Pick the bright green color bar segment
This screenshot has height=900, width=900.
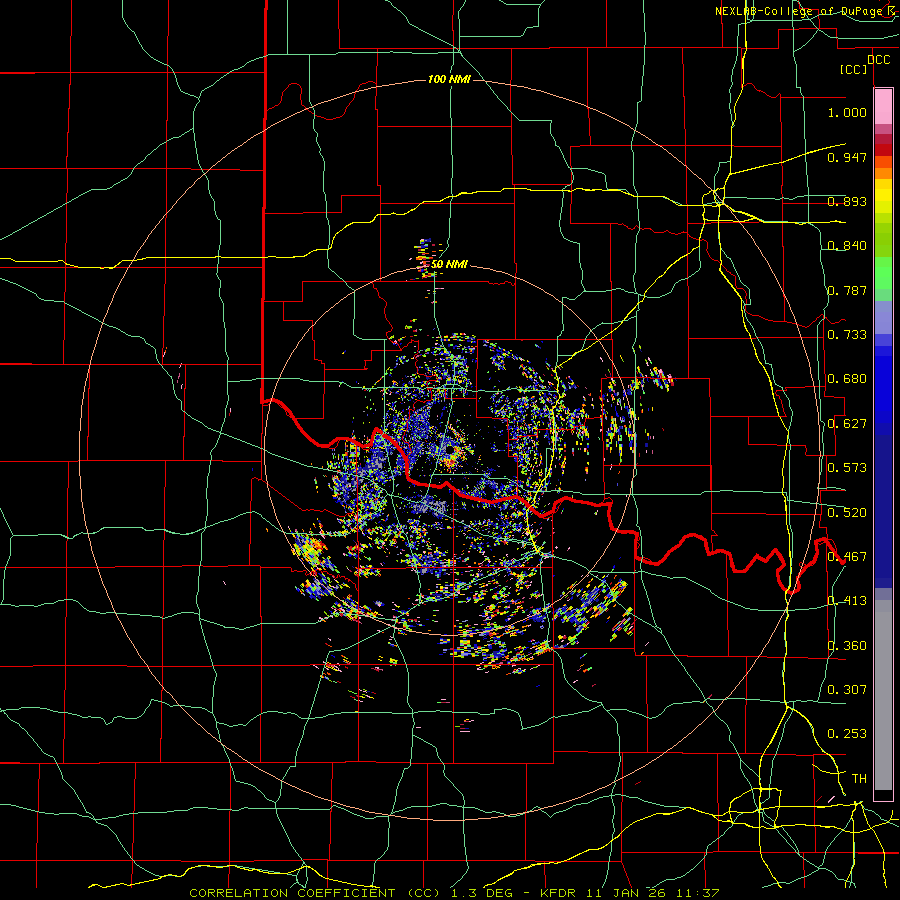click(883, 273)
